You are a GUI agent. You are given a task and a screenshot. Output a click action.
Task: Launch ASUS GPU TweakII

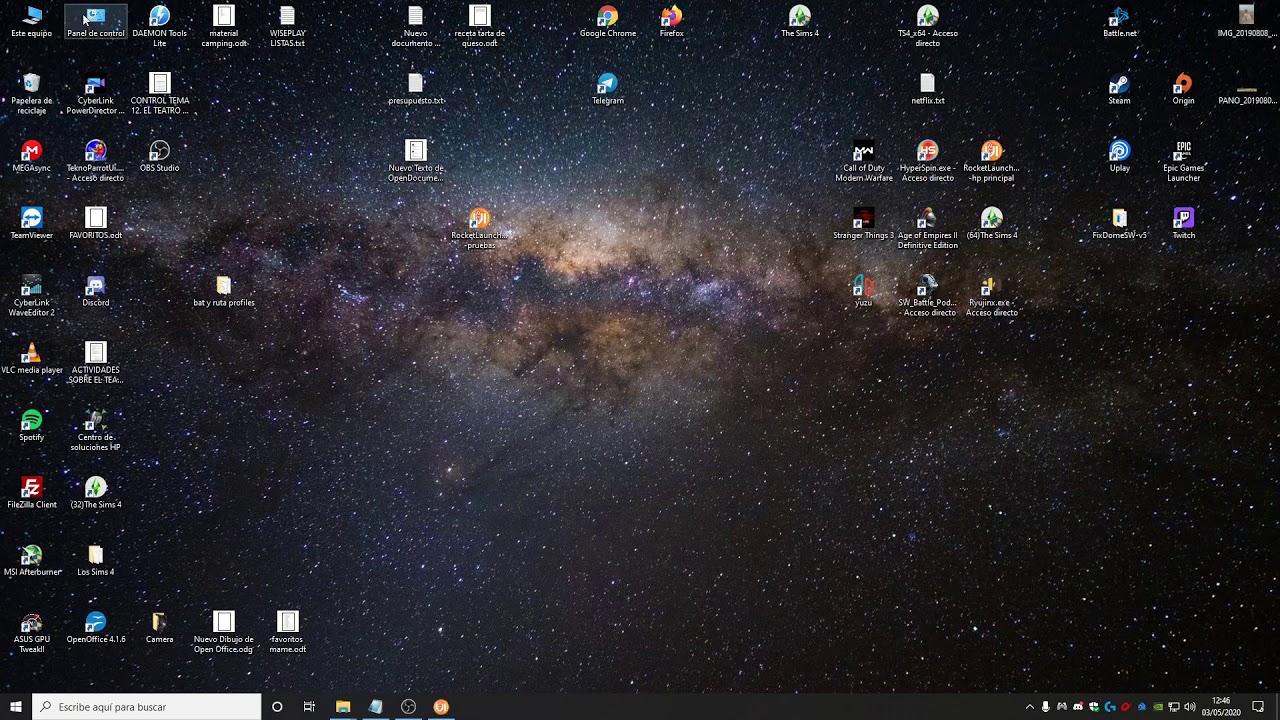[32, 632]
